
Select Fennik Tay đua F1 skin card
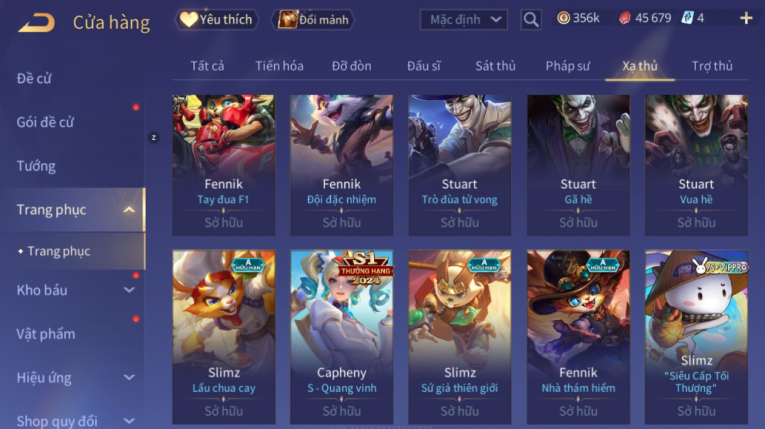[223, 165]
